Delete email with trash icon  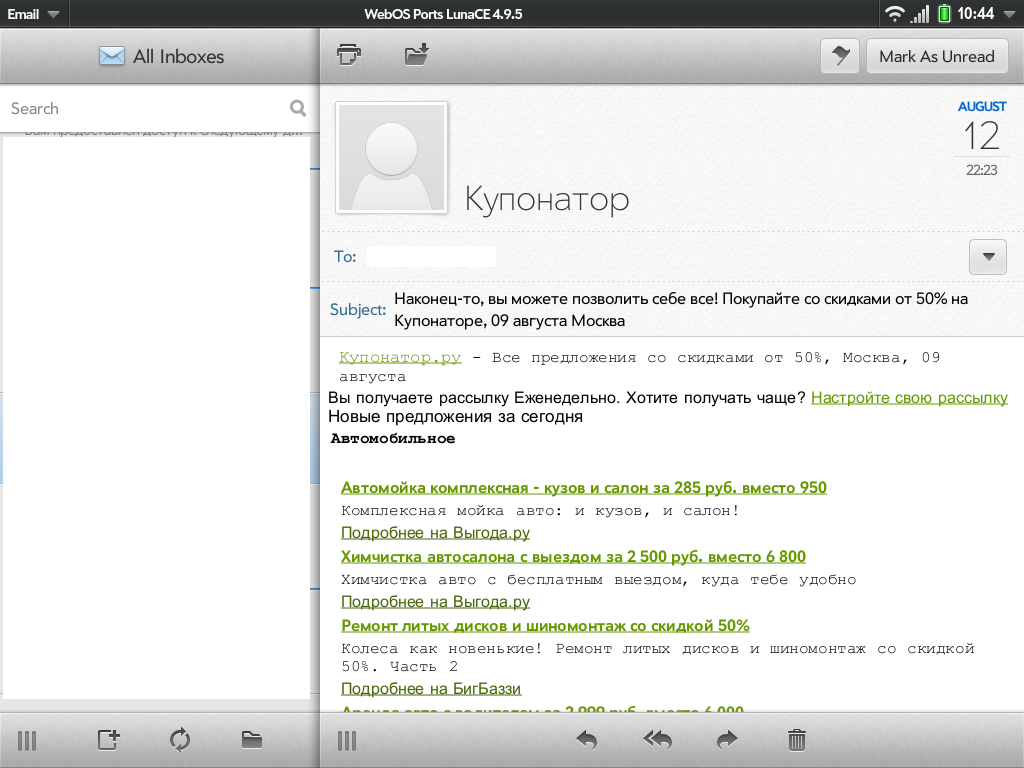pyautogui.click(x=797, y=740)
